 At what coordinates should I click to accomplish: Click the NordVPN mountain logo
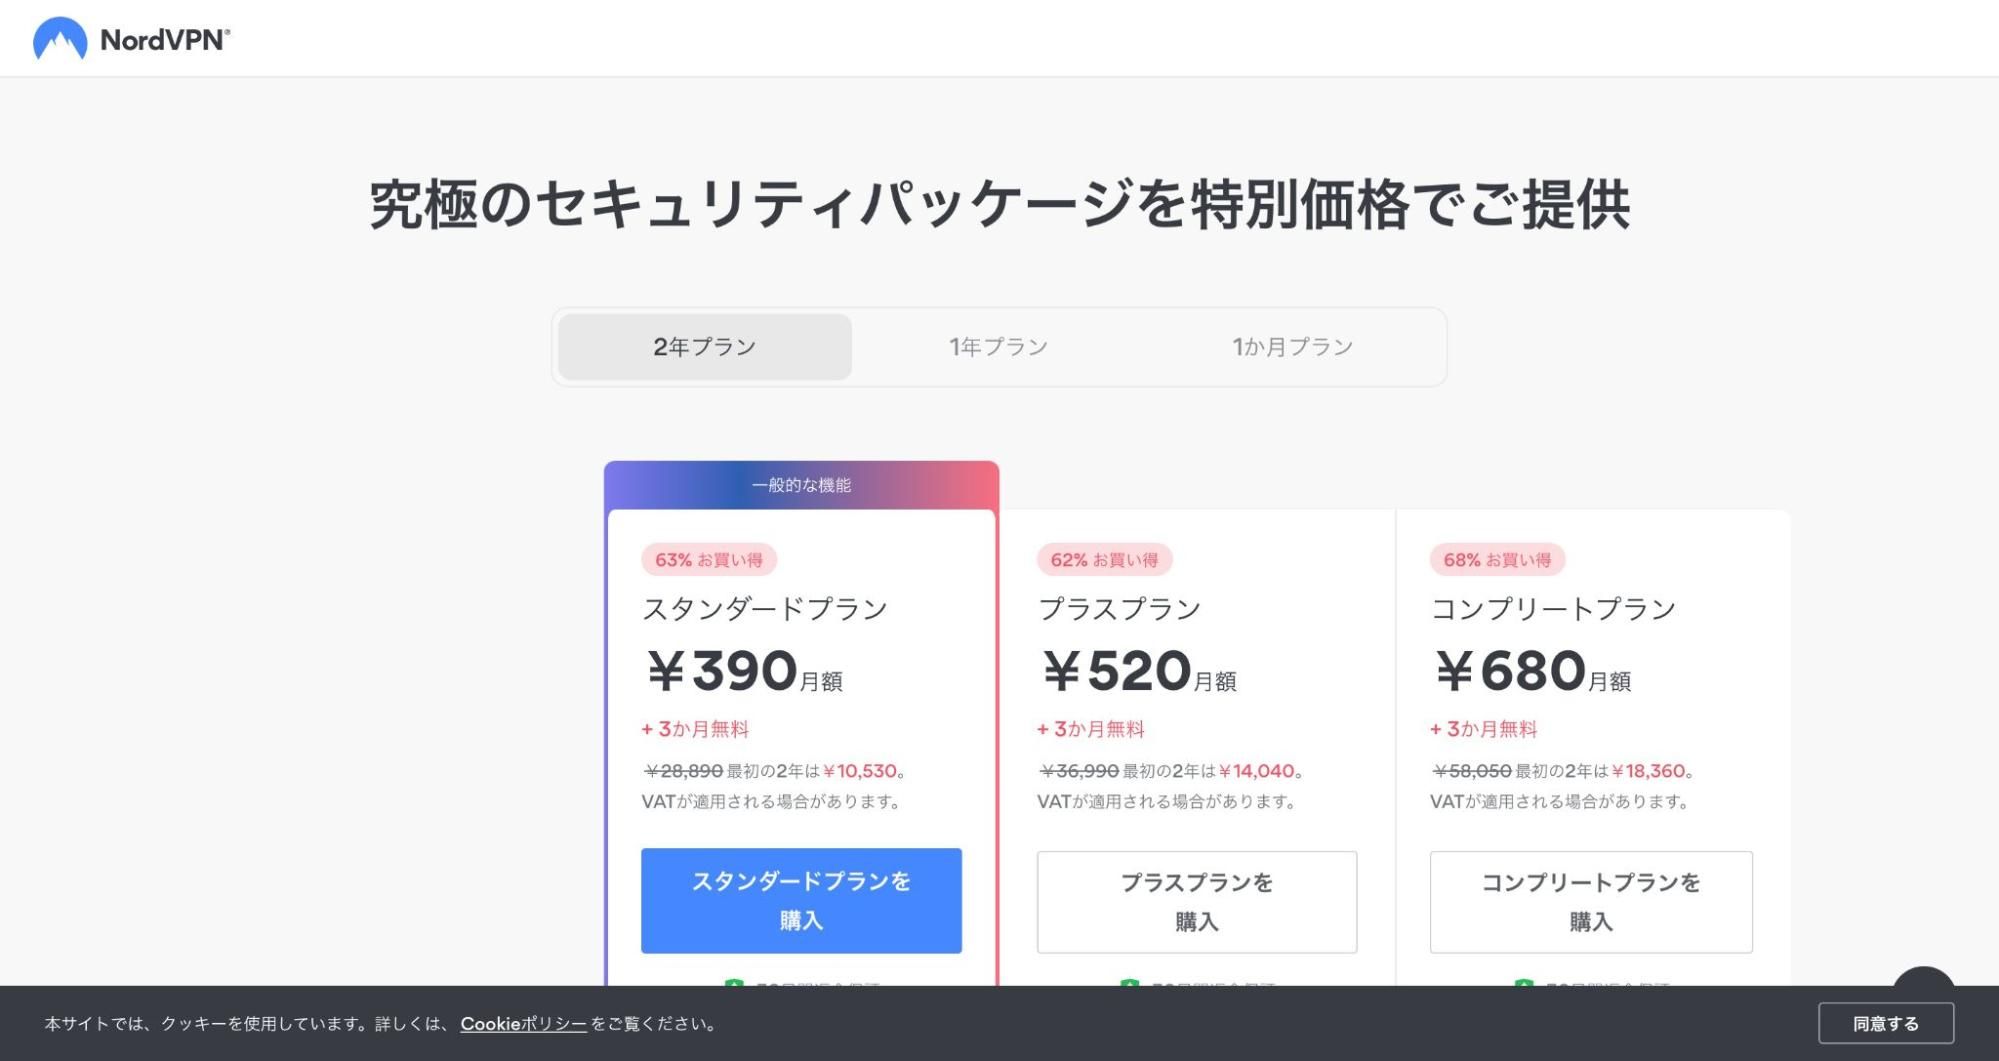click(60, 39)
